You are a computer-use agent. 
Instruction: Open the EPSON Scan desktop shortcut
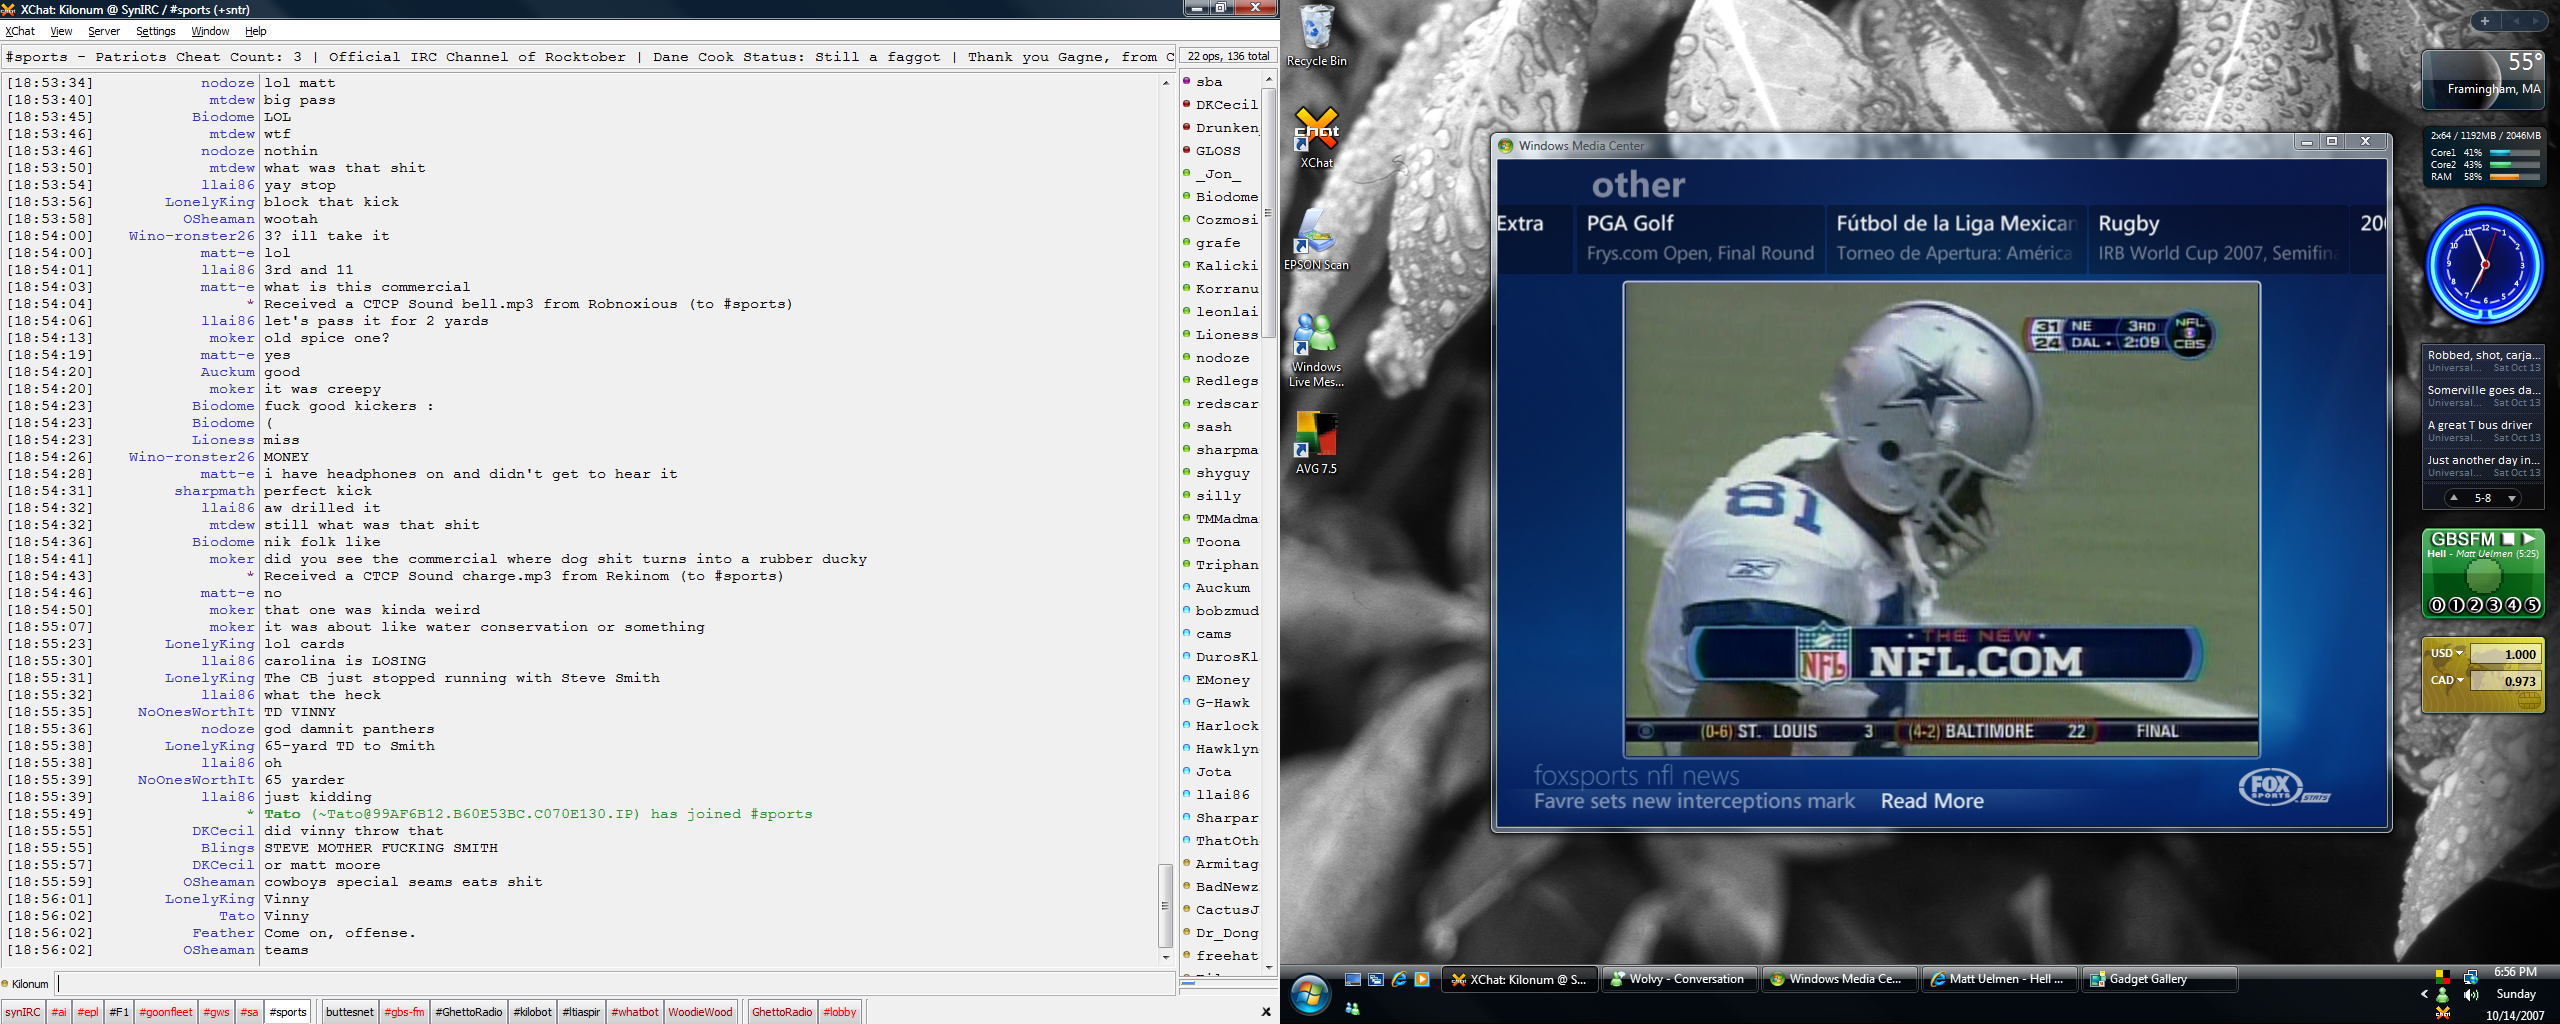click(x=1316, y=240)
